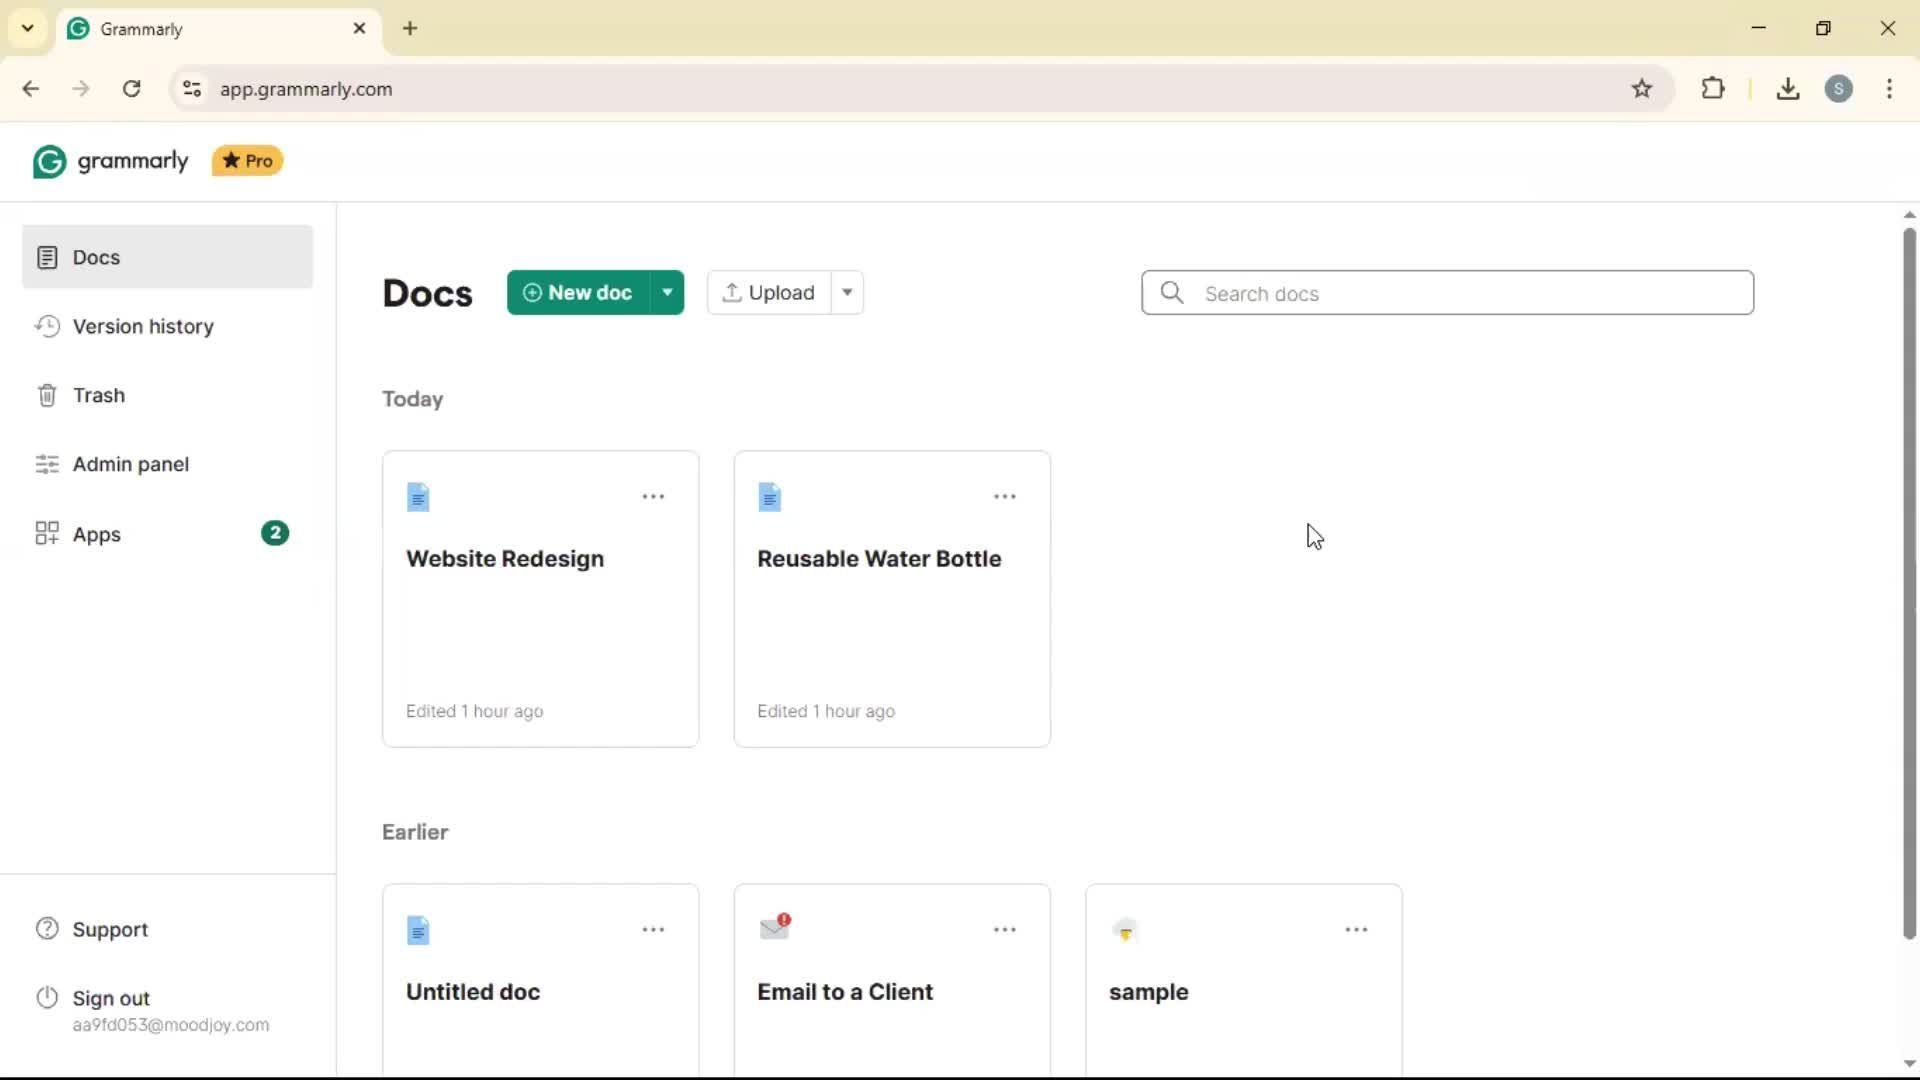
Task: Click the New doc button
Action: pos(578,293)
